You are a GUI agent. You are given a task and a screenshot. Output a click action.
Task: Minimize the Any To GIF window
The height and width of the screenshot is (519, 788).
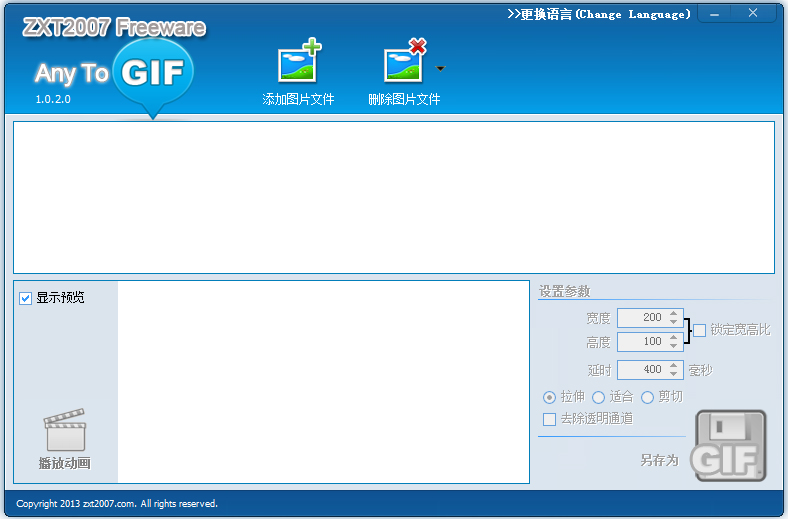pyautogui.click(x=715, y=14)
